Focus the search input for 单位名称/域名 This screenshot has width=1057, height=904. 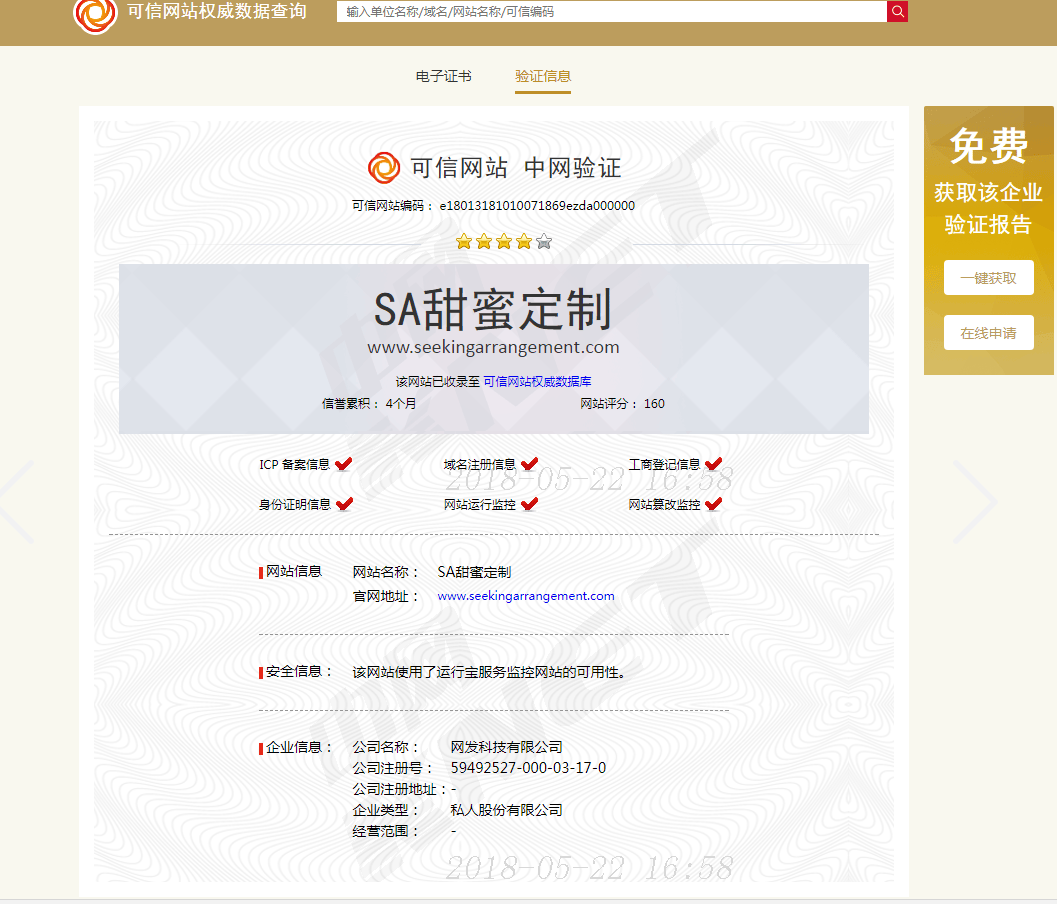pyautogui.click(x=611, y=11)
